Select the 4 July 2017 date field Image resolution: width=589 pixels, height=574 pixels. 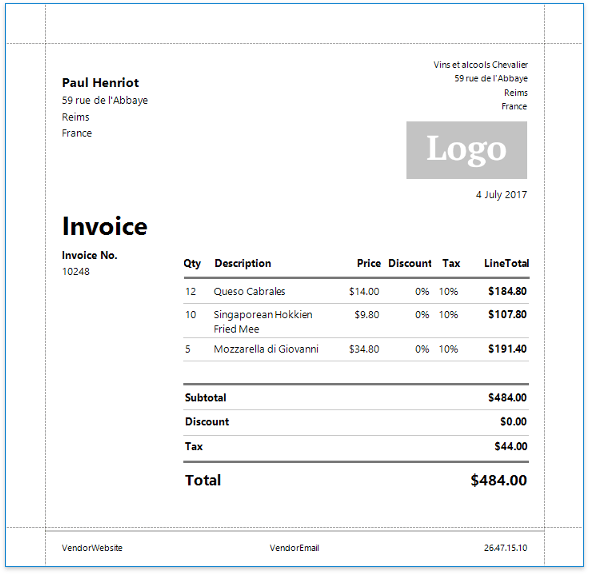point(501,195)
